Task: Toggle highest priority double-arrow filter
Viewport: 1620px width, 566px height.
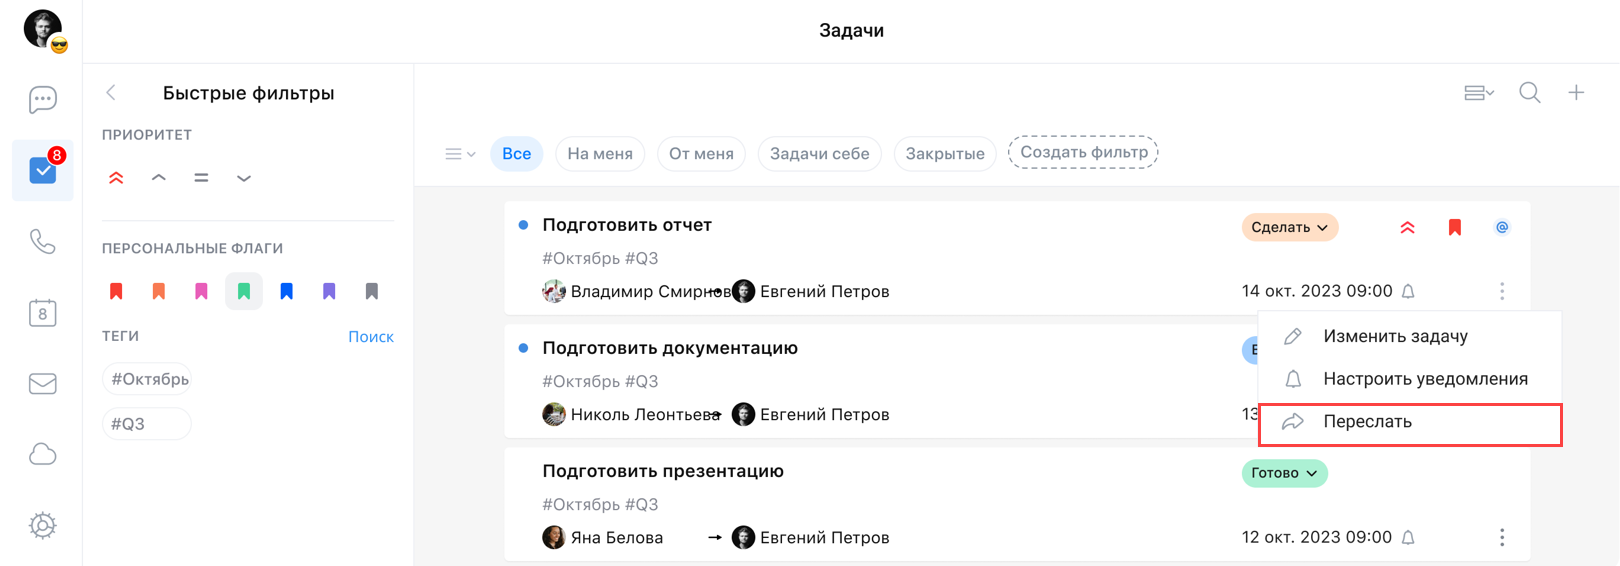Action: 116,178
